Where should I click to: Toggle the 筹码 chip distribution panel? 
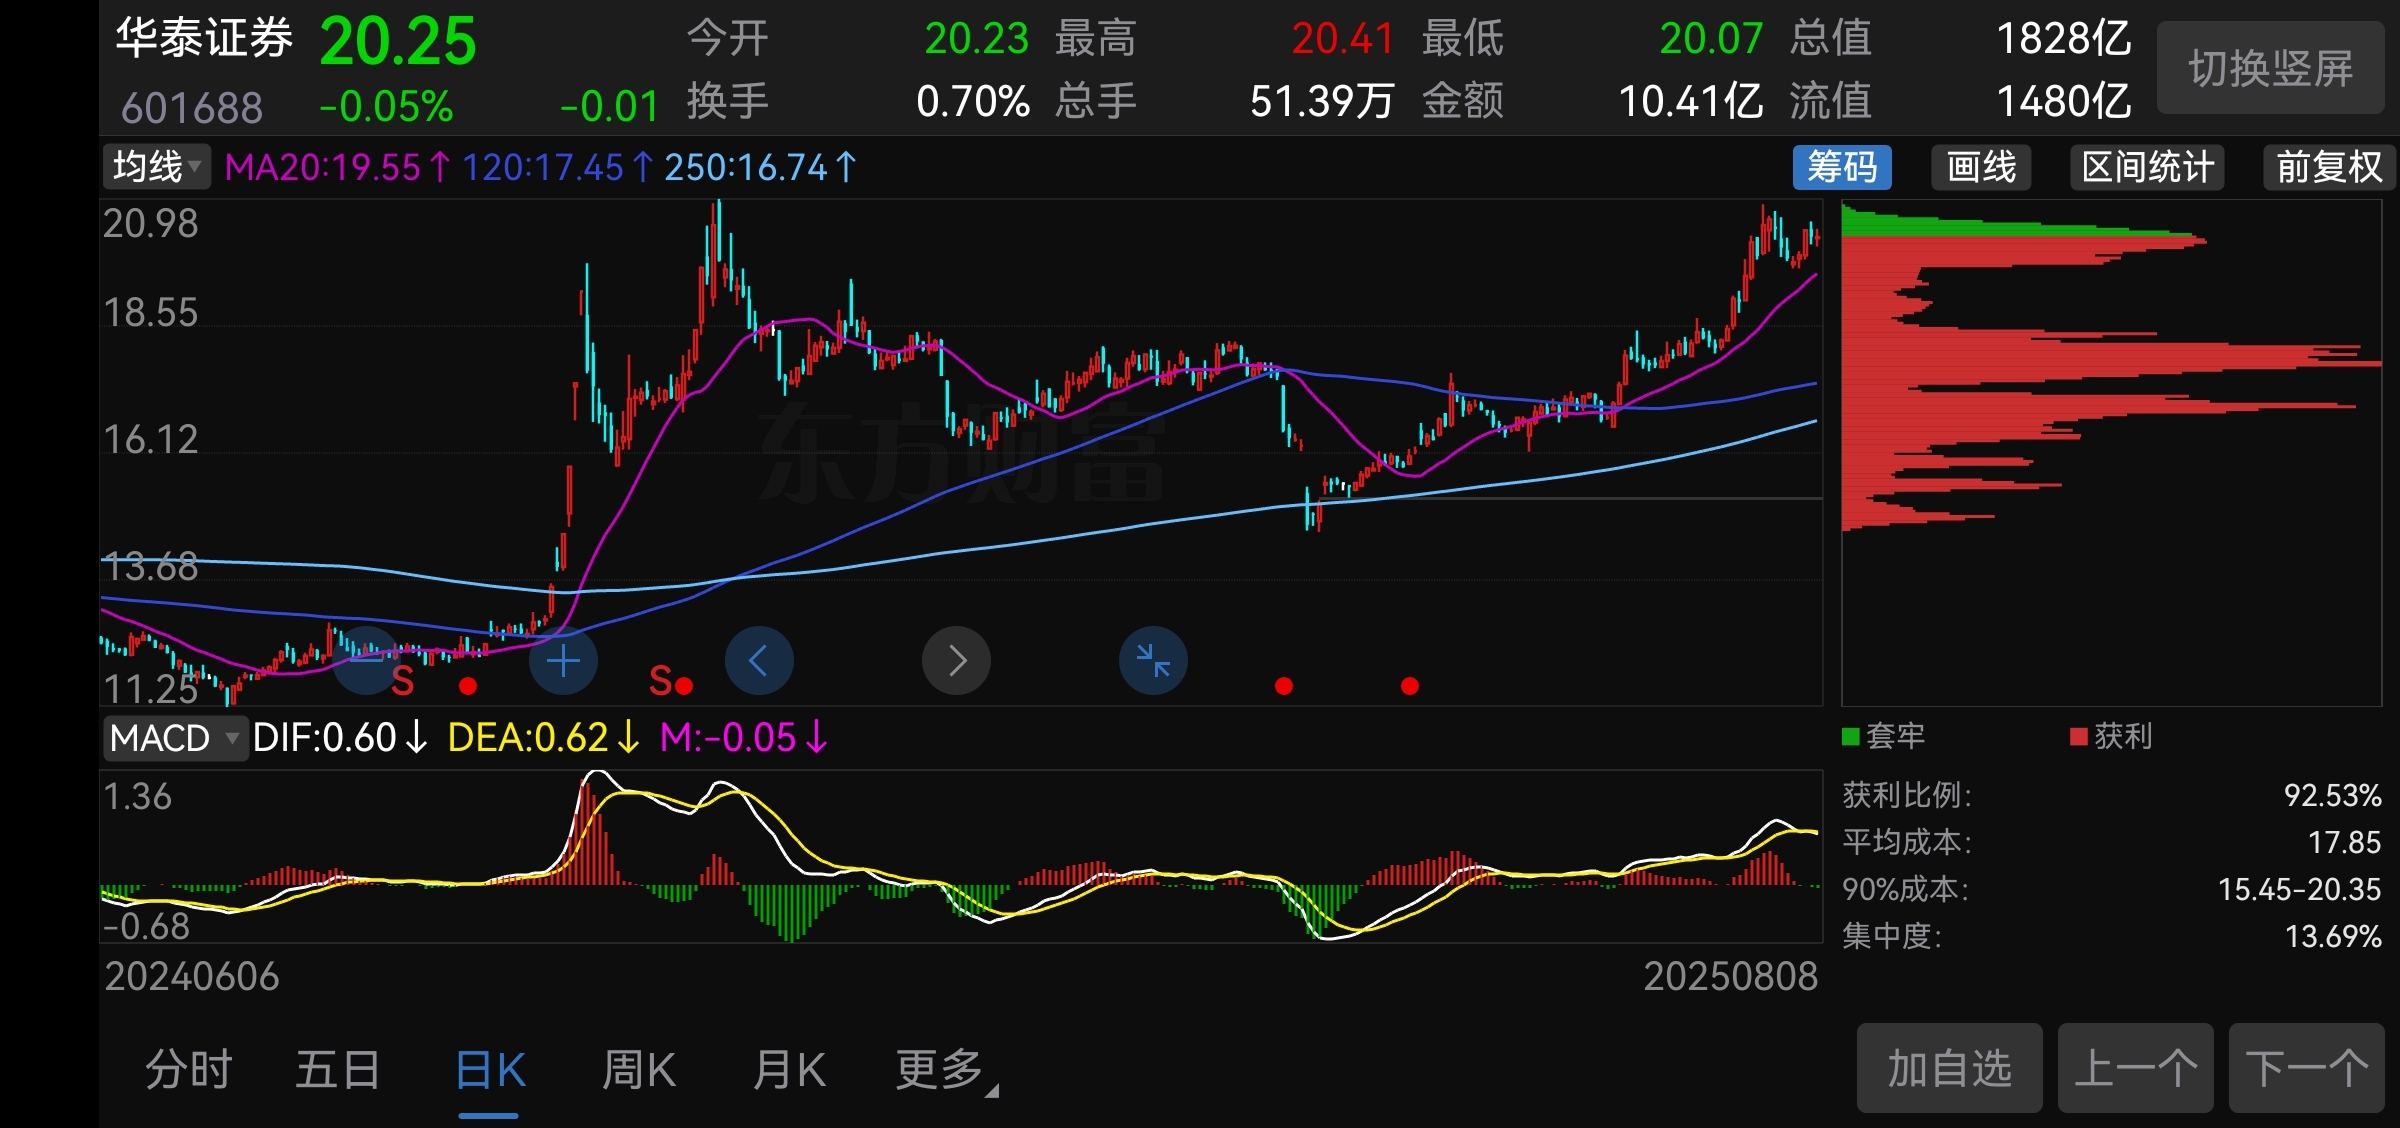1842,167
